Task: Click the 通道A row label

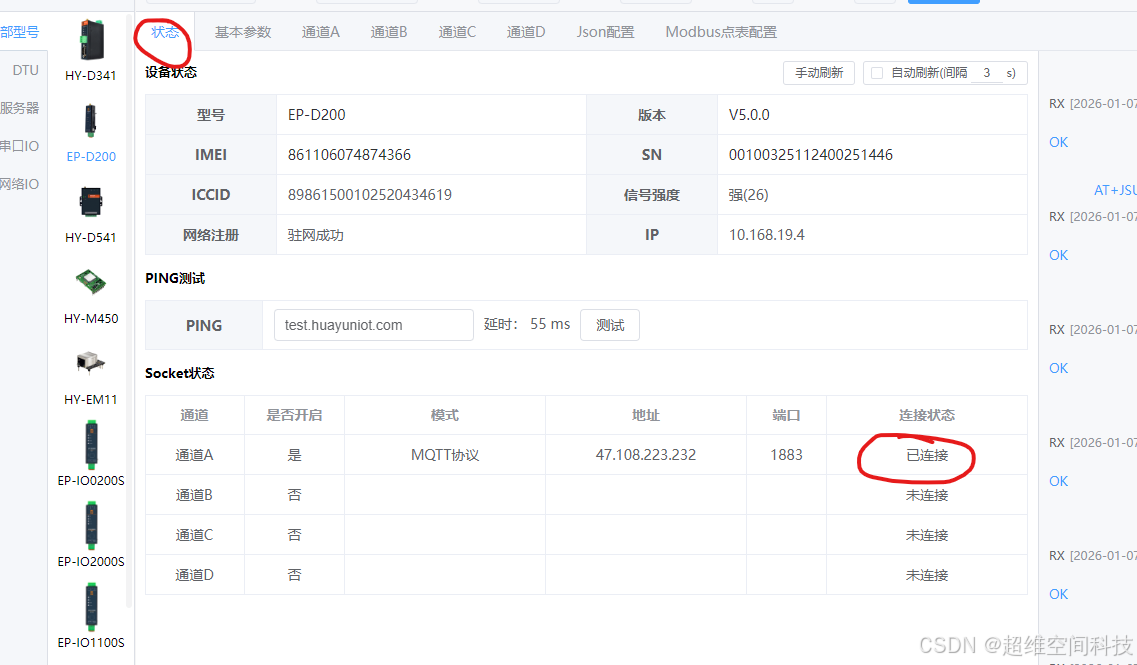Action: (194, 455)
